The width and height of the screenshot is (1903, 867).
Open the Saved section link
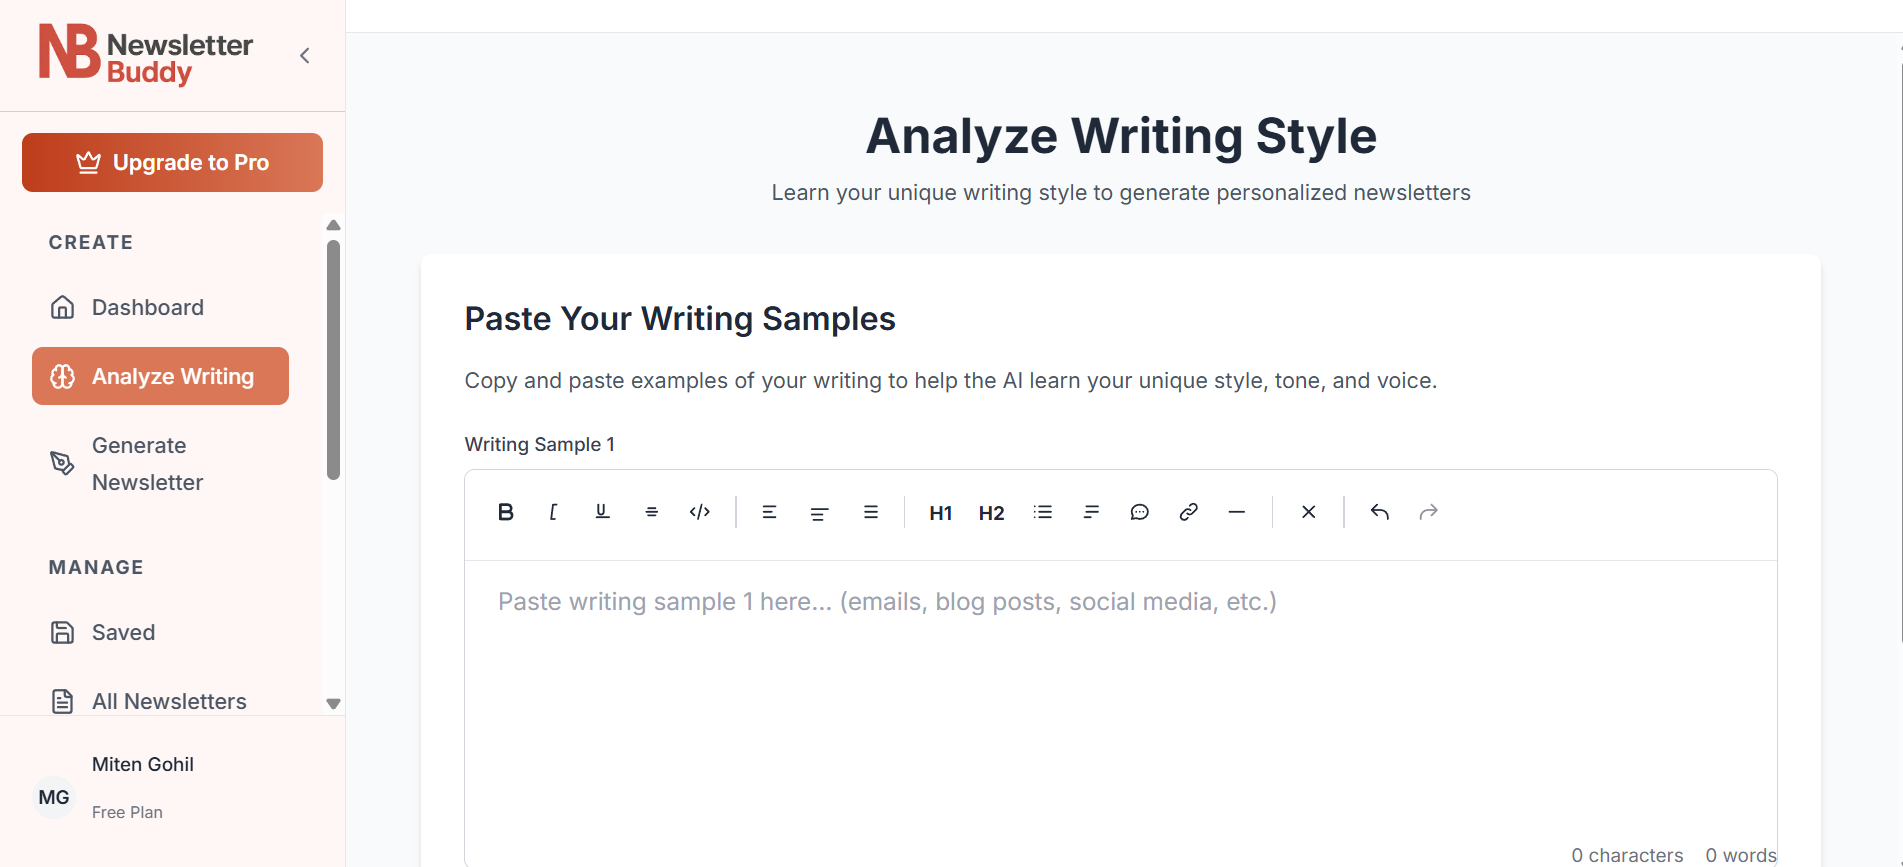pyautogui.click(x=123, y=632)
